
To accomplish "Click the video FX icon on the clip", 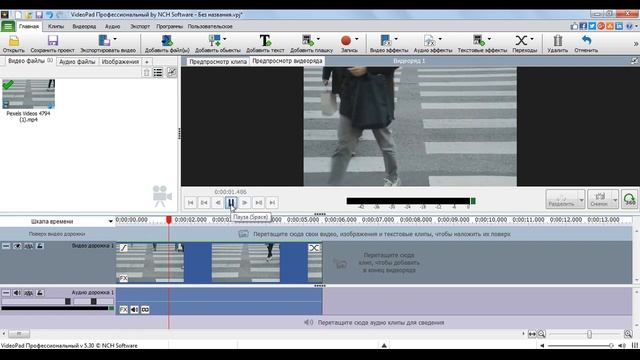I will (123, 278).
